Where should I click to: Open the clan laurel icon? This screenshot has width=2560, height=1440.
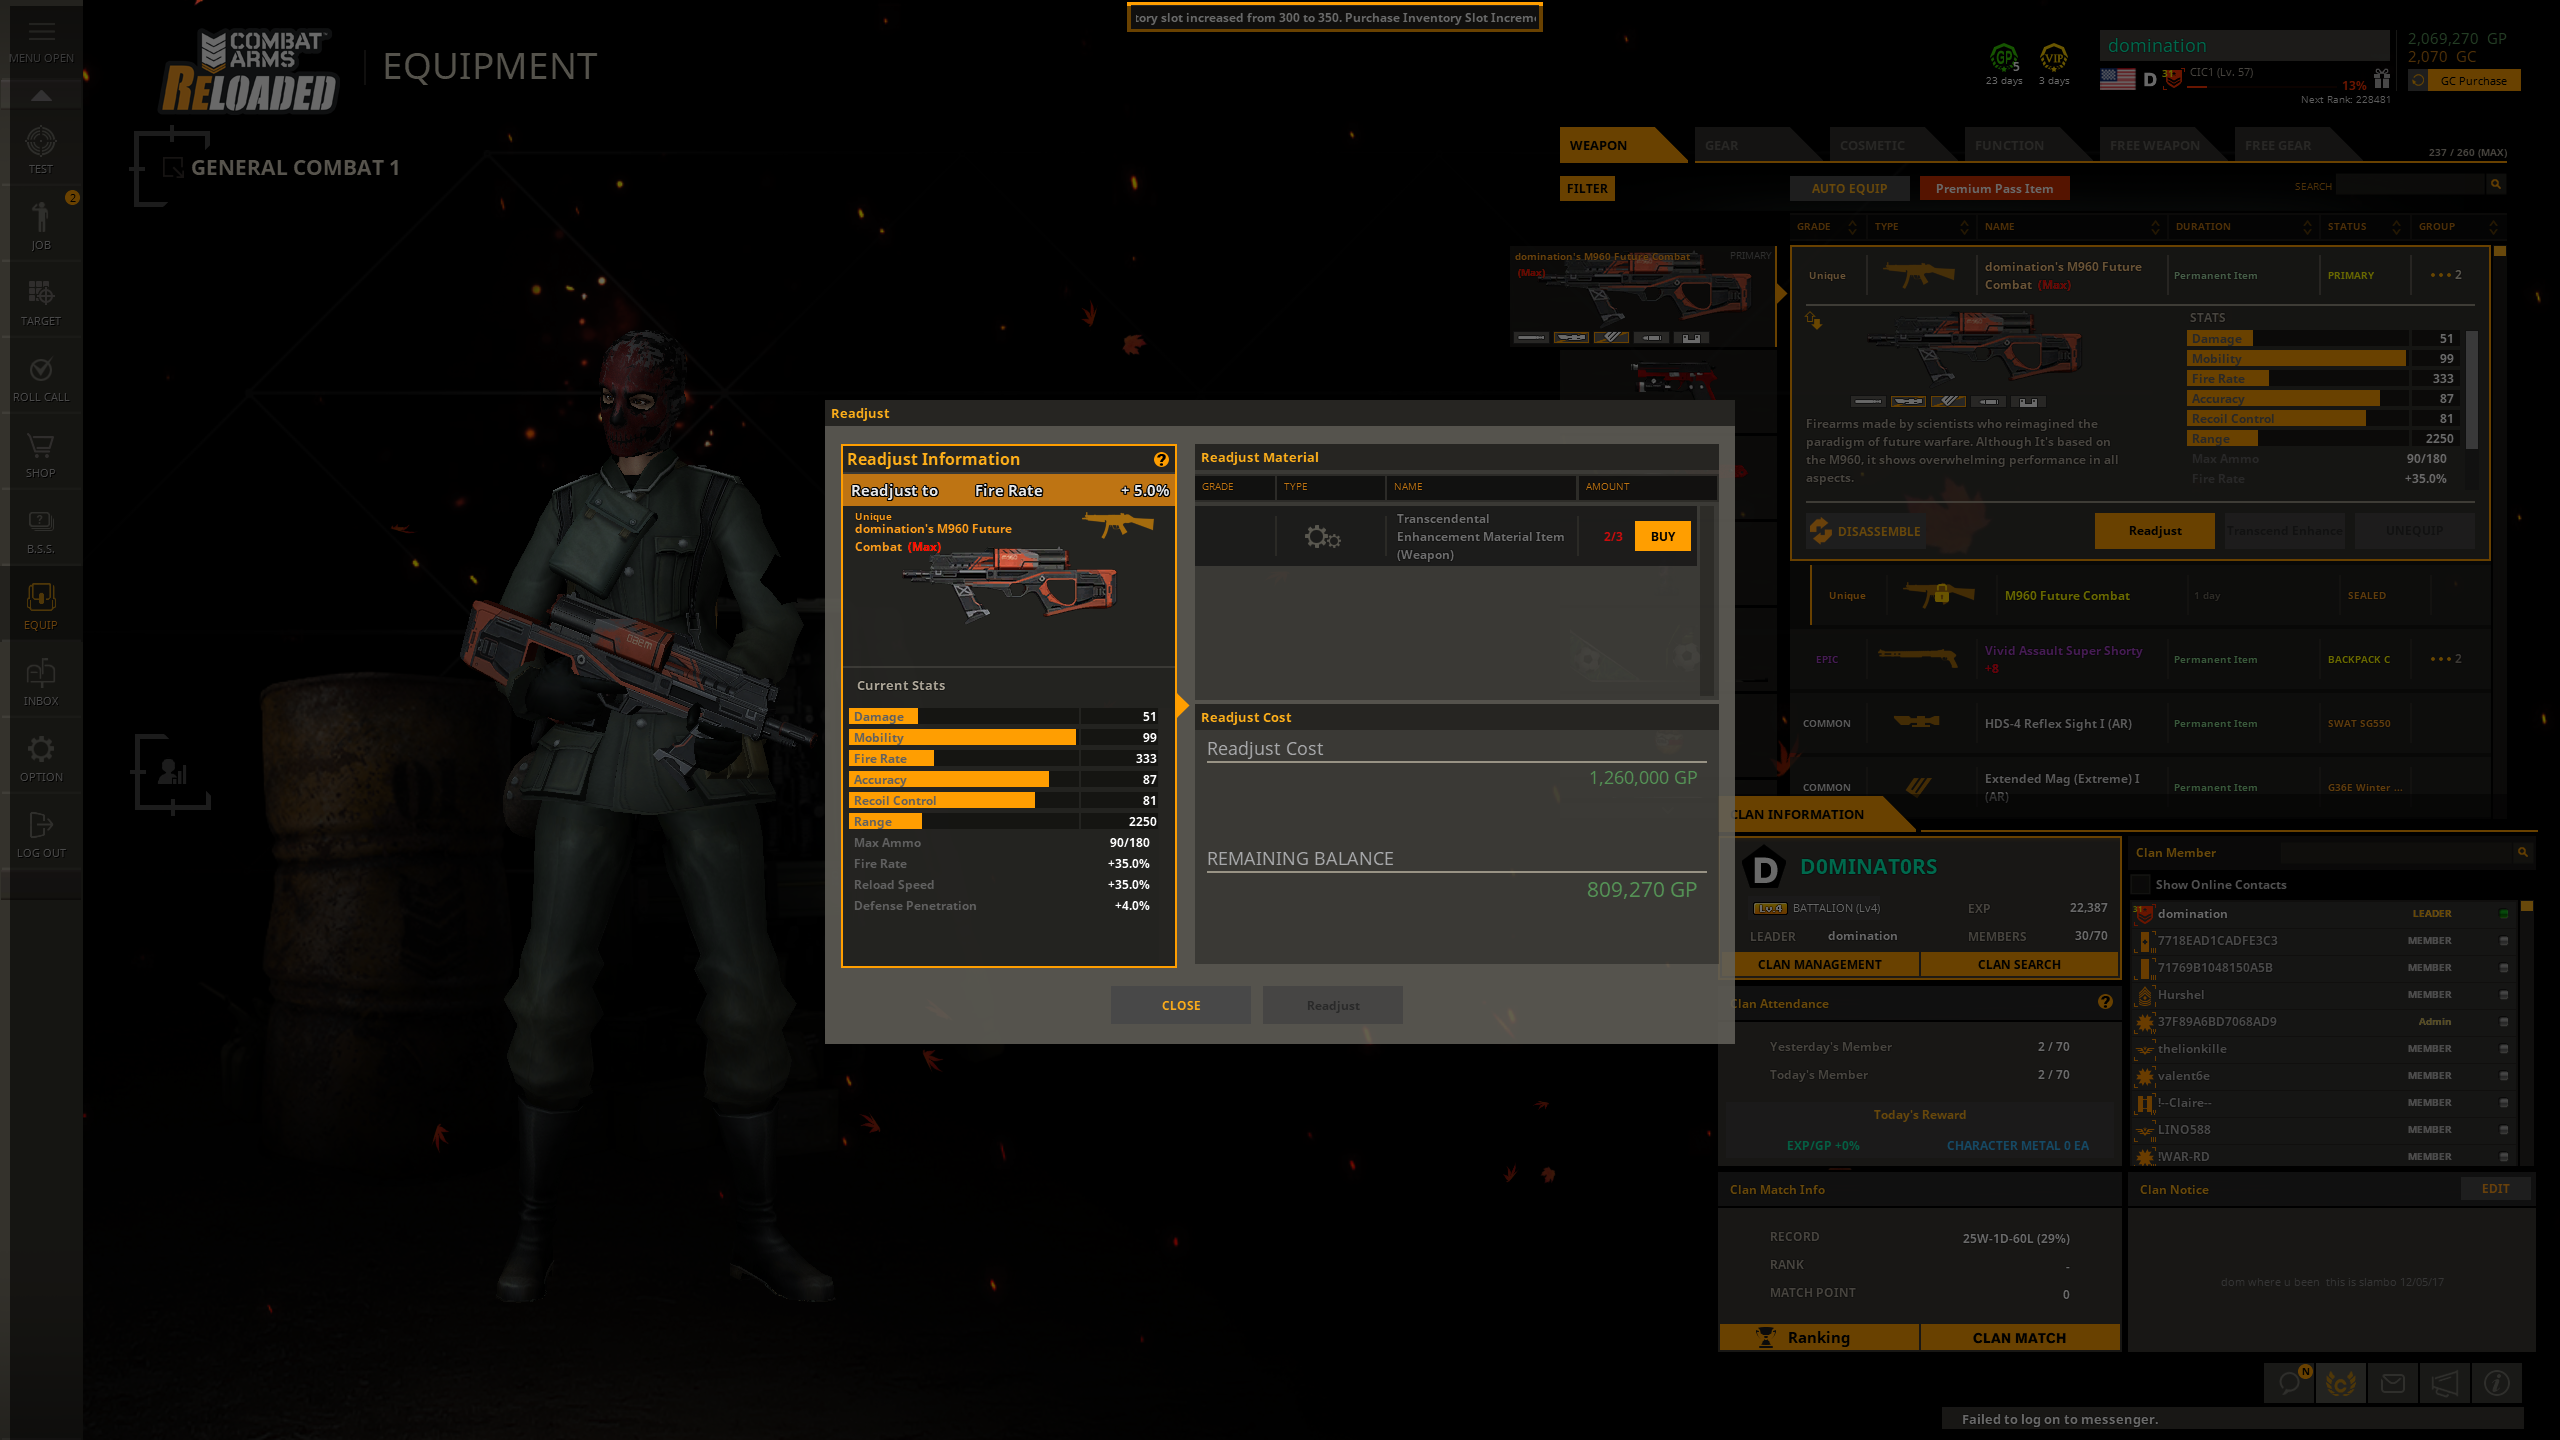[2341, 1383]
